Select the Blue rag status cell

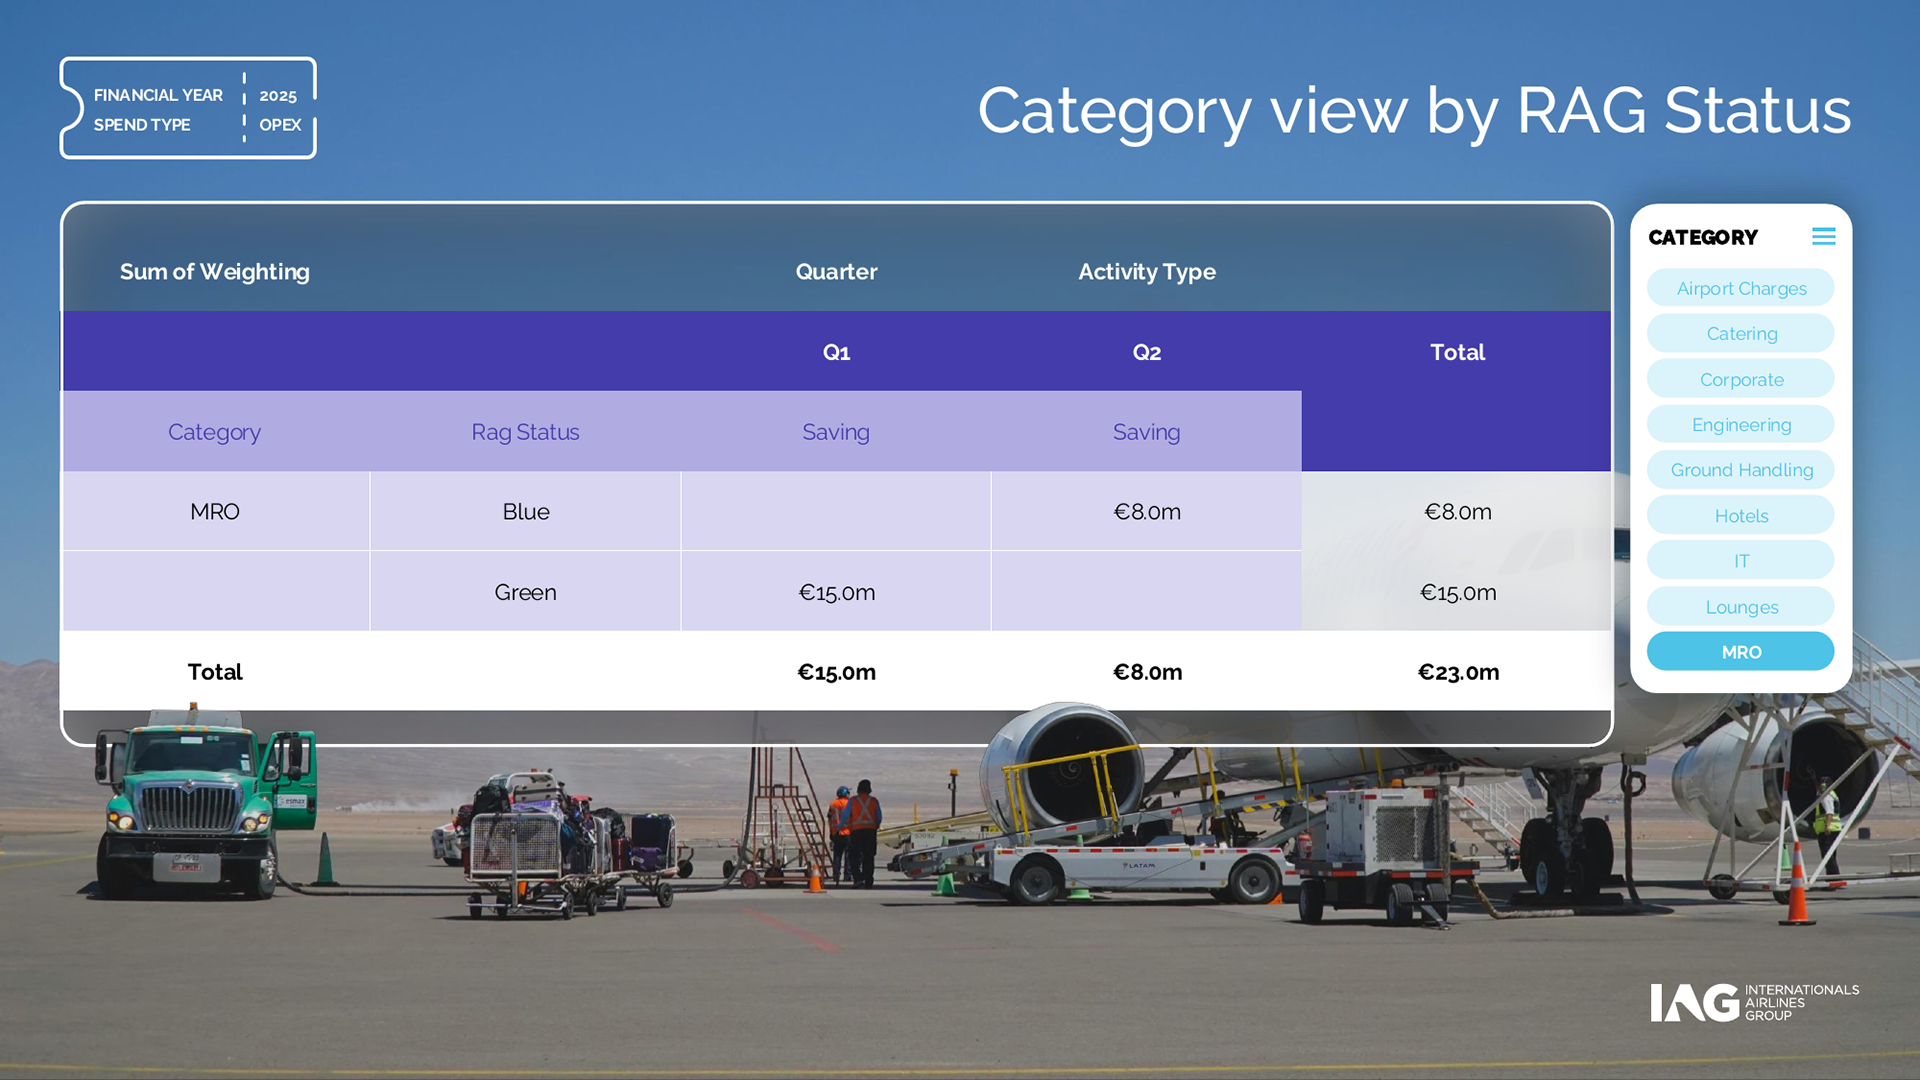click(525, 512)
